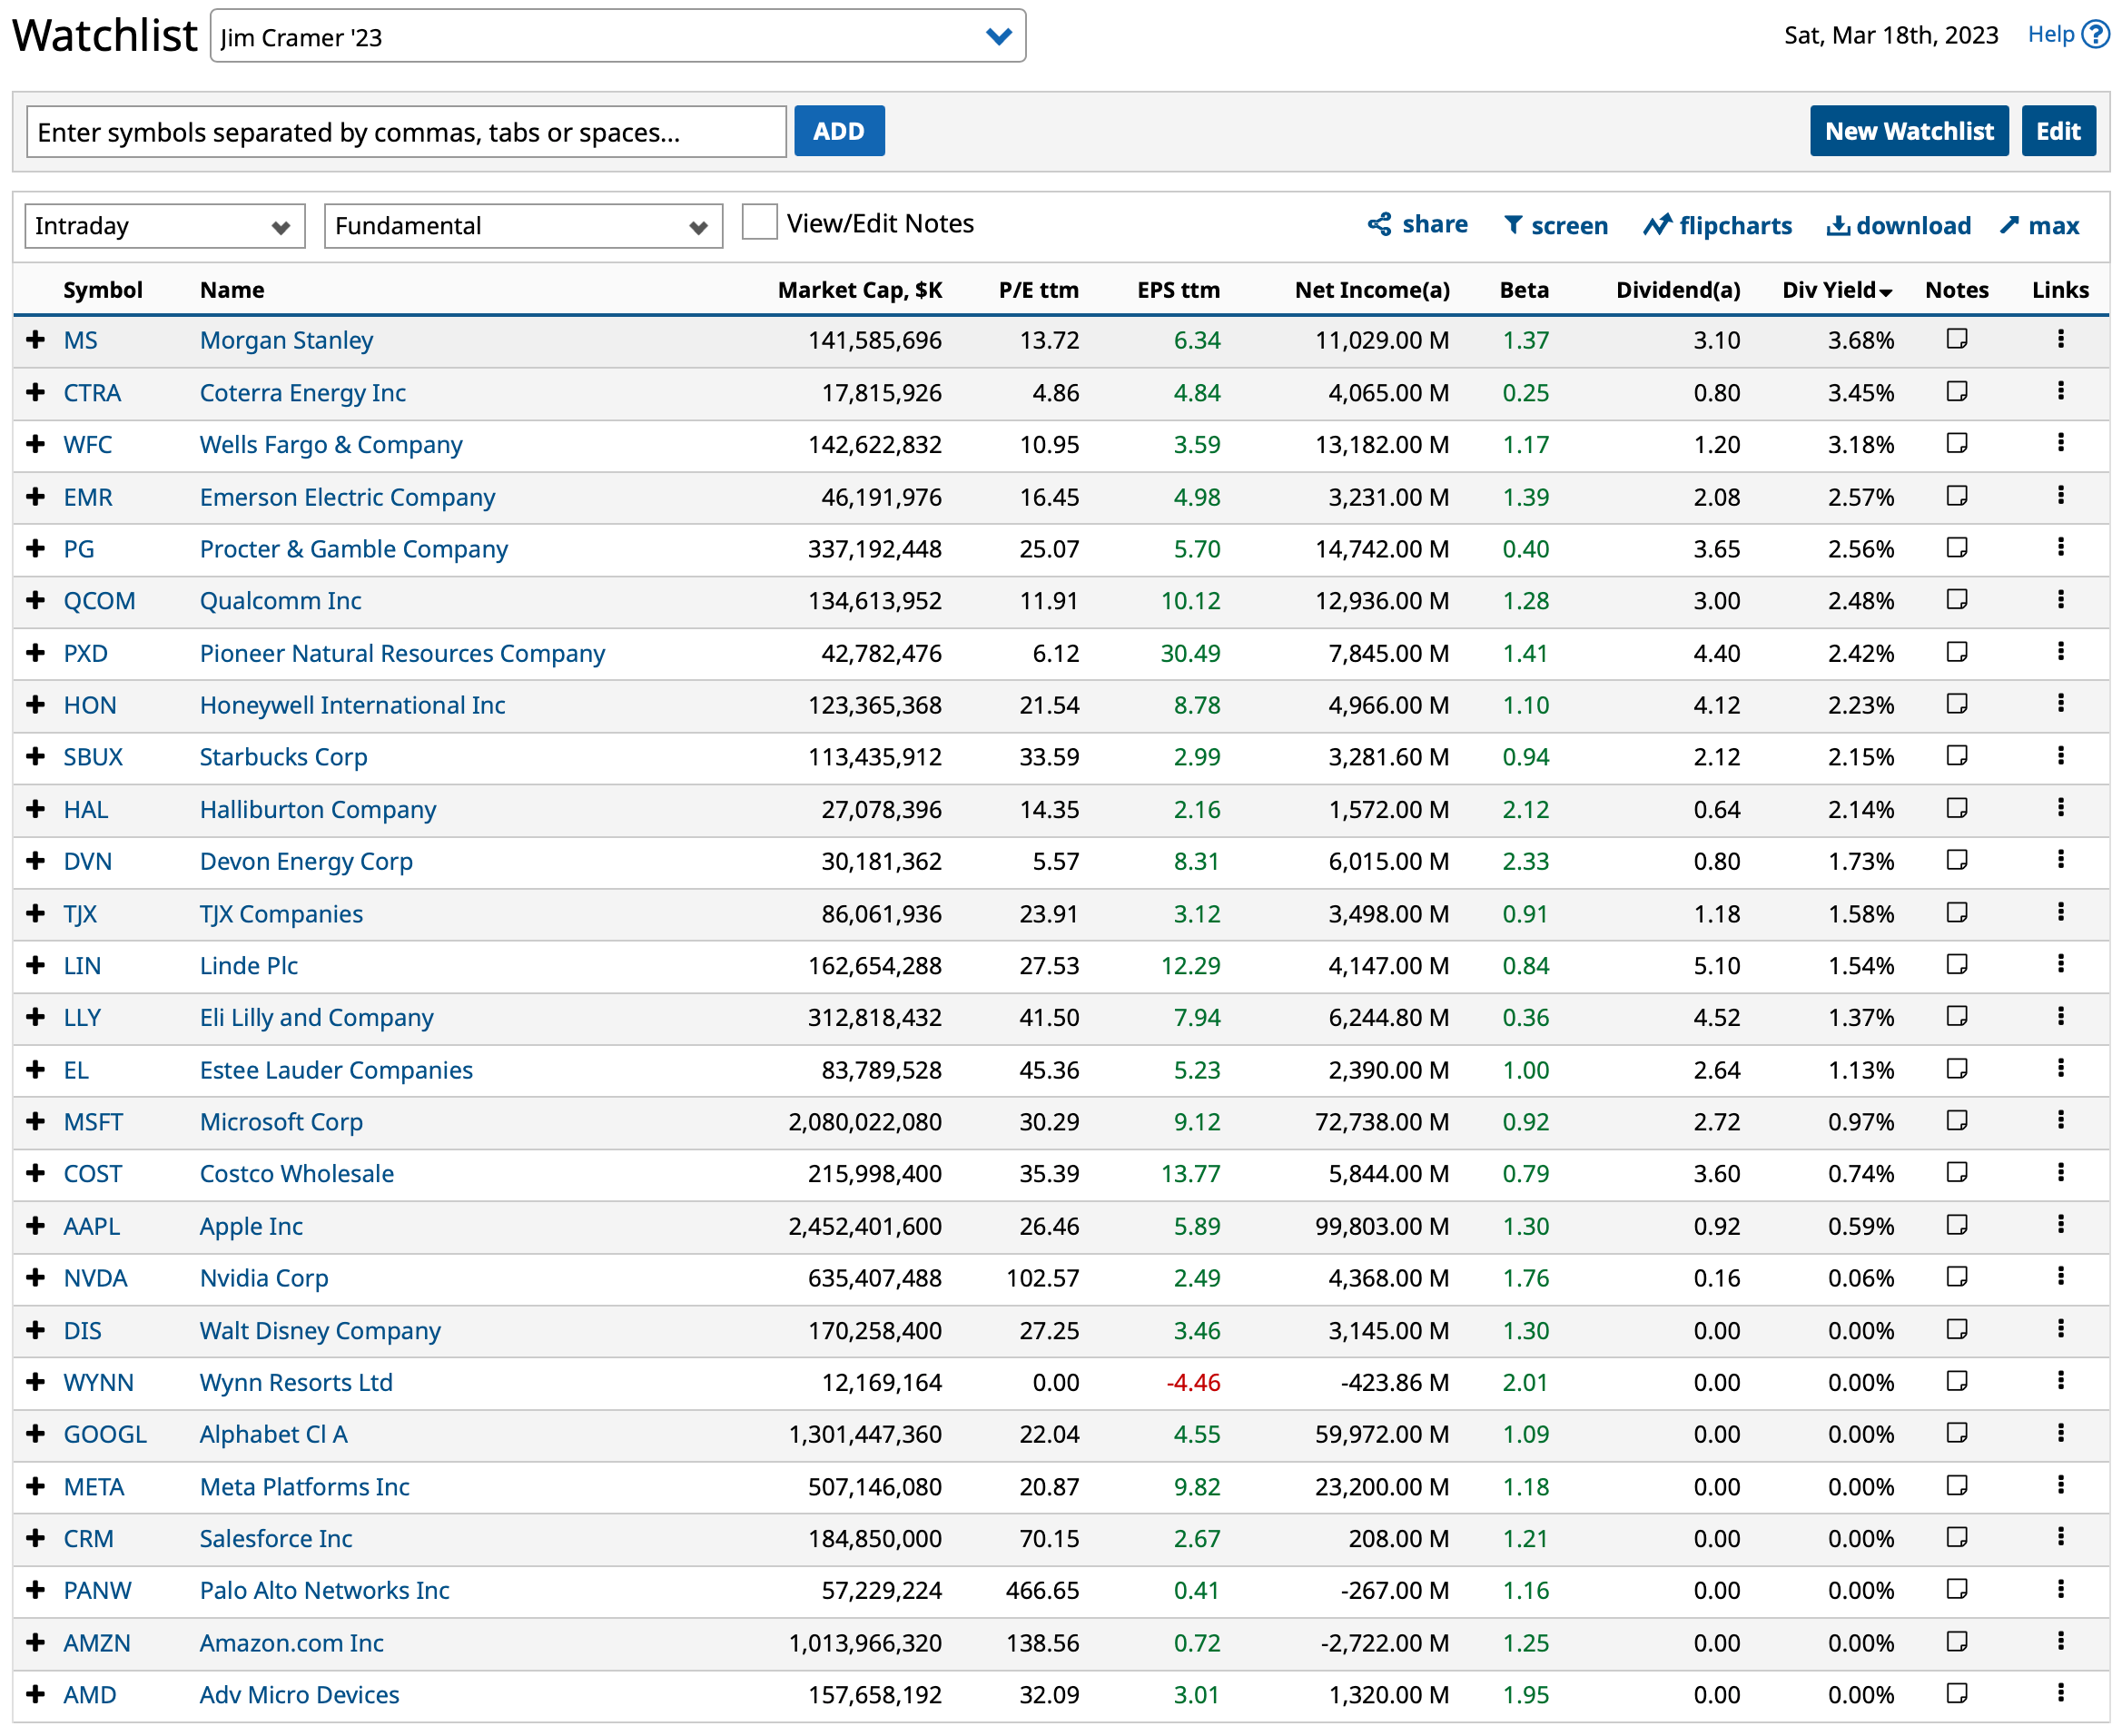The height and width of the screenshot is (1736, 2112).
Task: Maximize table with max link
Action: 2039,225
